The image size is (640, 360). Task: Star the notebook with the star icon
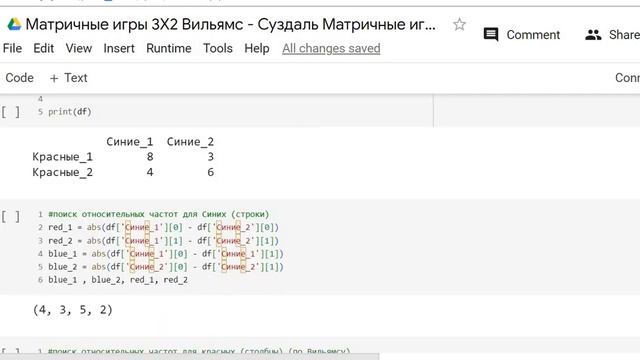pyautogui.click(x=459, y=24)
